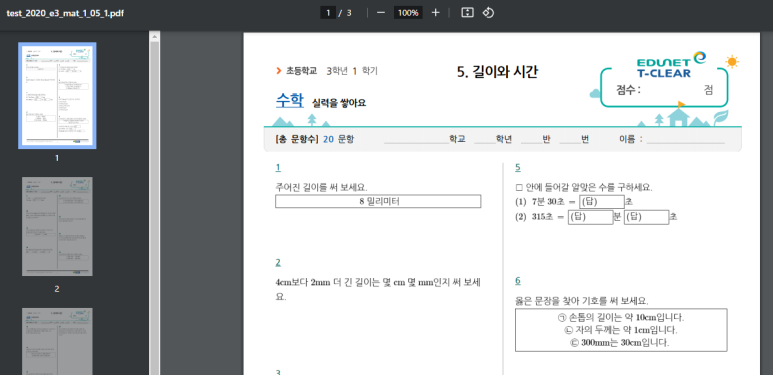Screen dimensions: 773x375
Task: Open page 2 thumbnail
Action: click(x=57, y=226)
